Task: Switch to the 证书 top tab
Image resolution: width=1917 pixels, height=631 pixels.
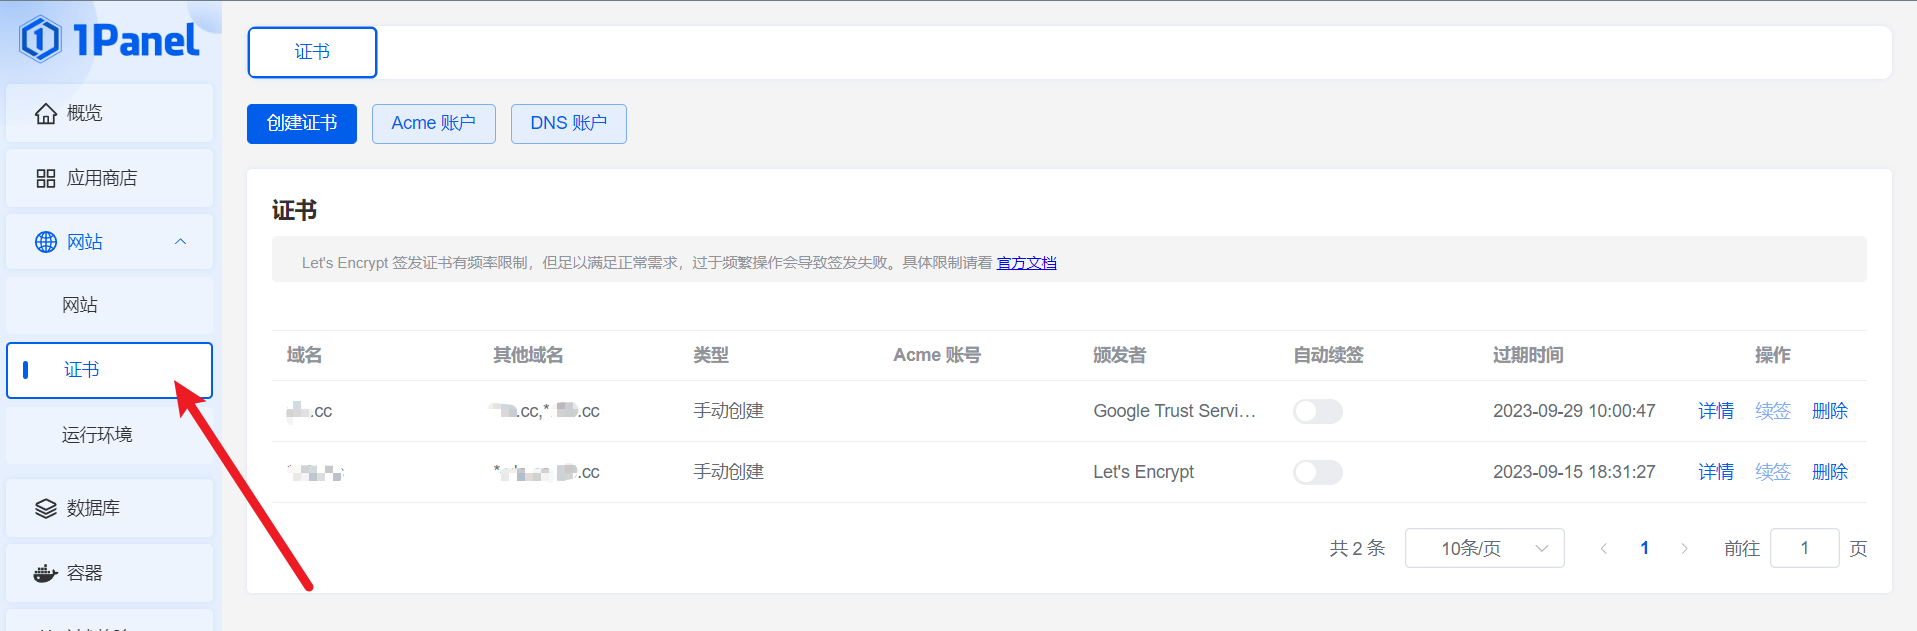Action: 312,52
